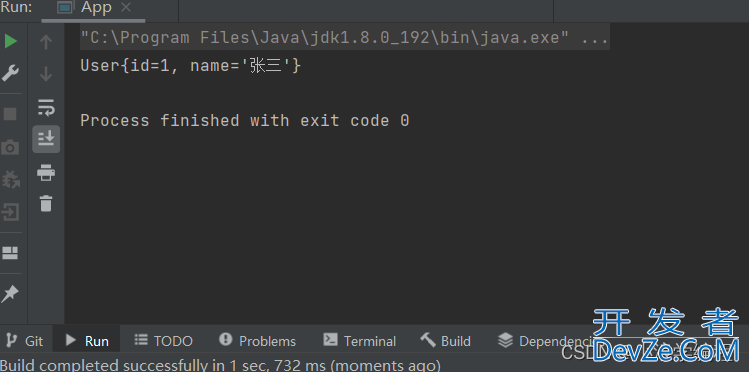Print the console output
Screen dimensions: 749x372
pos(46,172)
